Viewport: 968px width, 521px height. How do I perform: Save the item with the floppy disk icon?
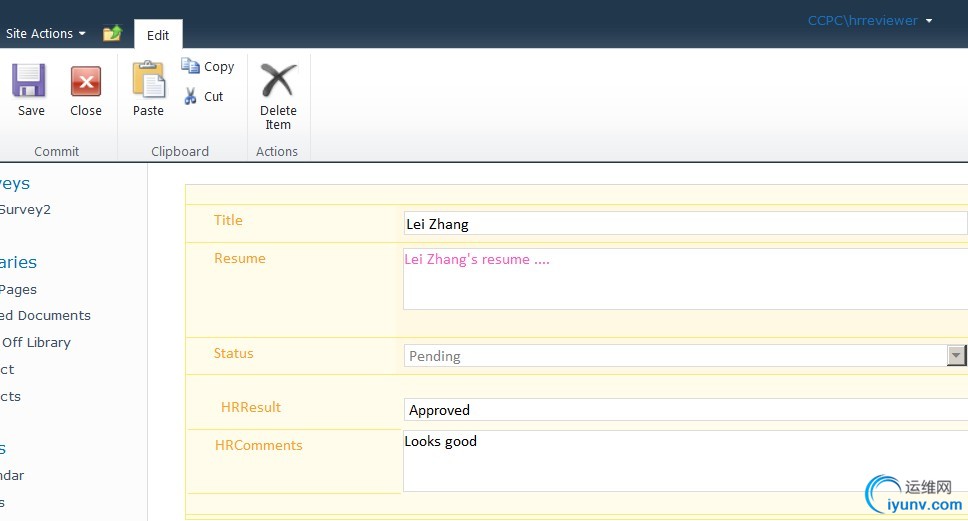[28, 81]
